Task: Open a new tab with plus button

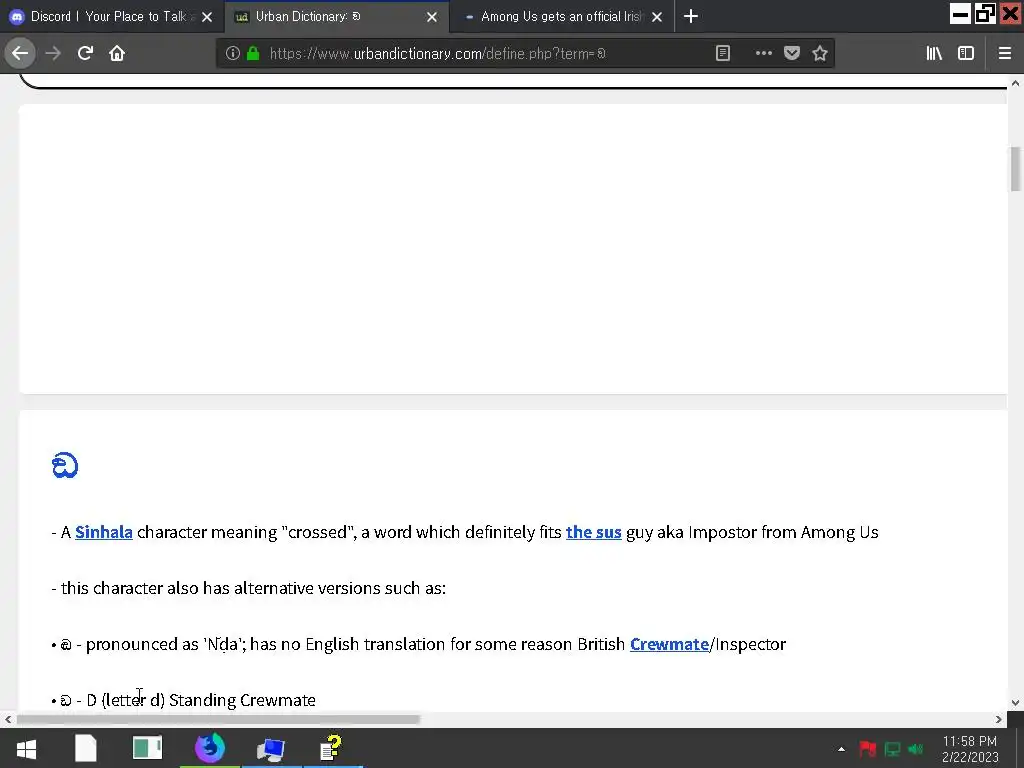Action: [x=691, y=16]
